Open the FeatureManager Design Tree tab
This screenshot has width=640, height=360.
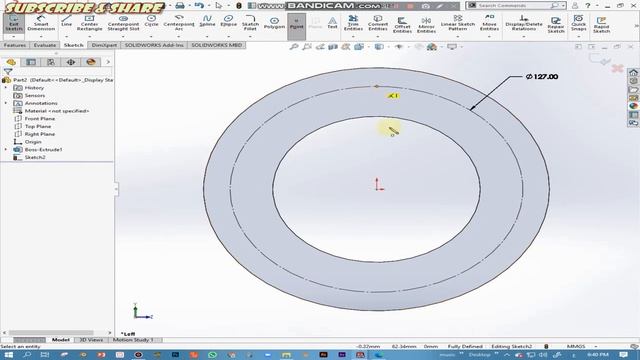11,62
